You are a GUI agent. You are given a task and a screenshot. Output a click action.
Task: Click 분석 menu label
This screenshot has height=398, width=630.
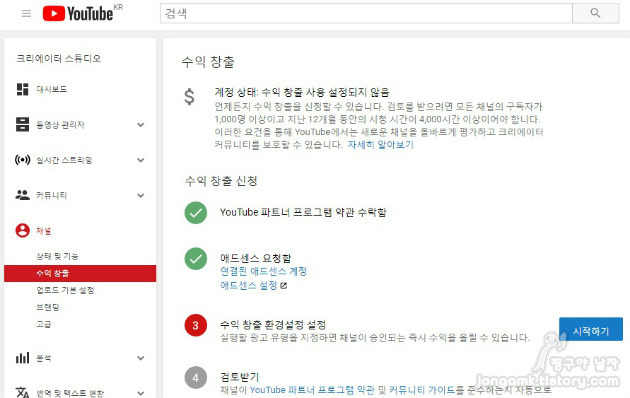click(x=44, y=358)
